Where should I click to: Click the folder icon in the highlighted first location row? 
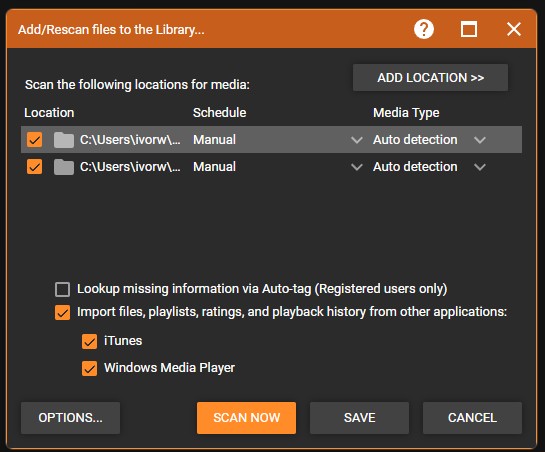[64, 140]
